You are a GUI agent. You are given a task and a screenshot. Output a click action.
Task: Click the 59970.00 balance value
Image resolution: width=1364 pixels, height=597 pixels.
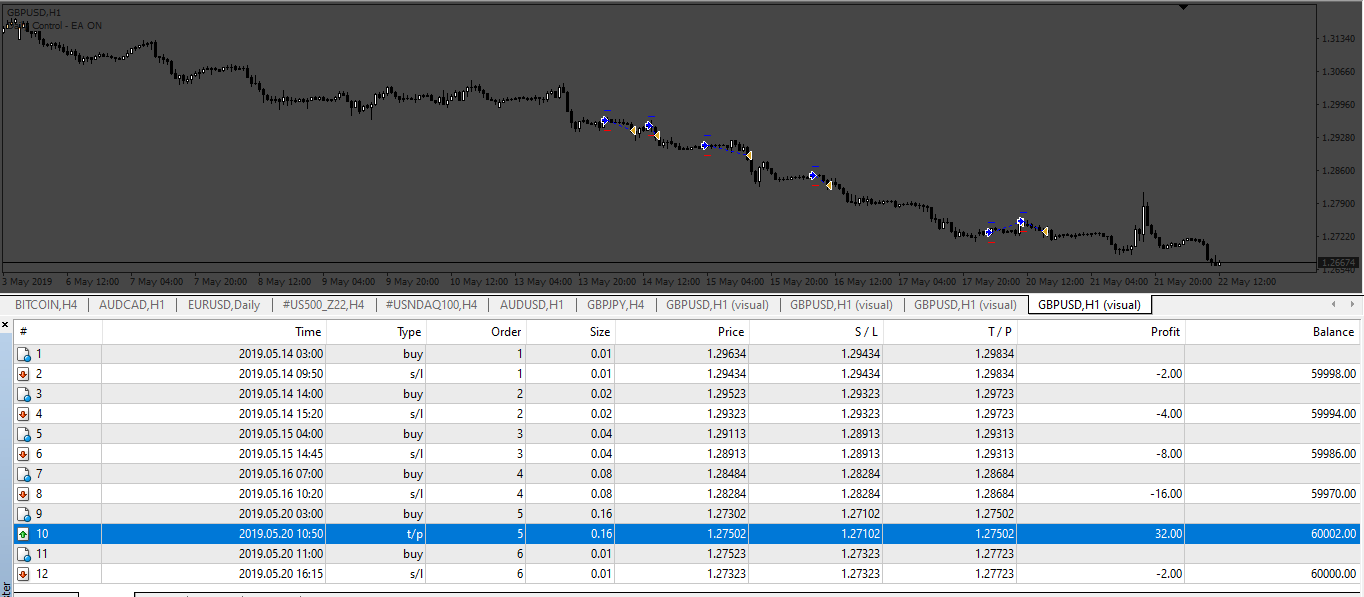1331,494
